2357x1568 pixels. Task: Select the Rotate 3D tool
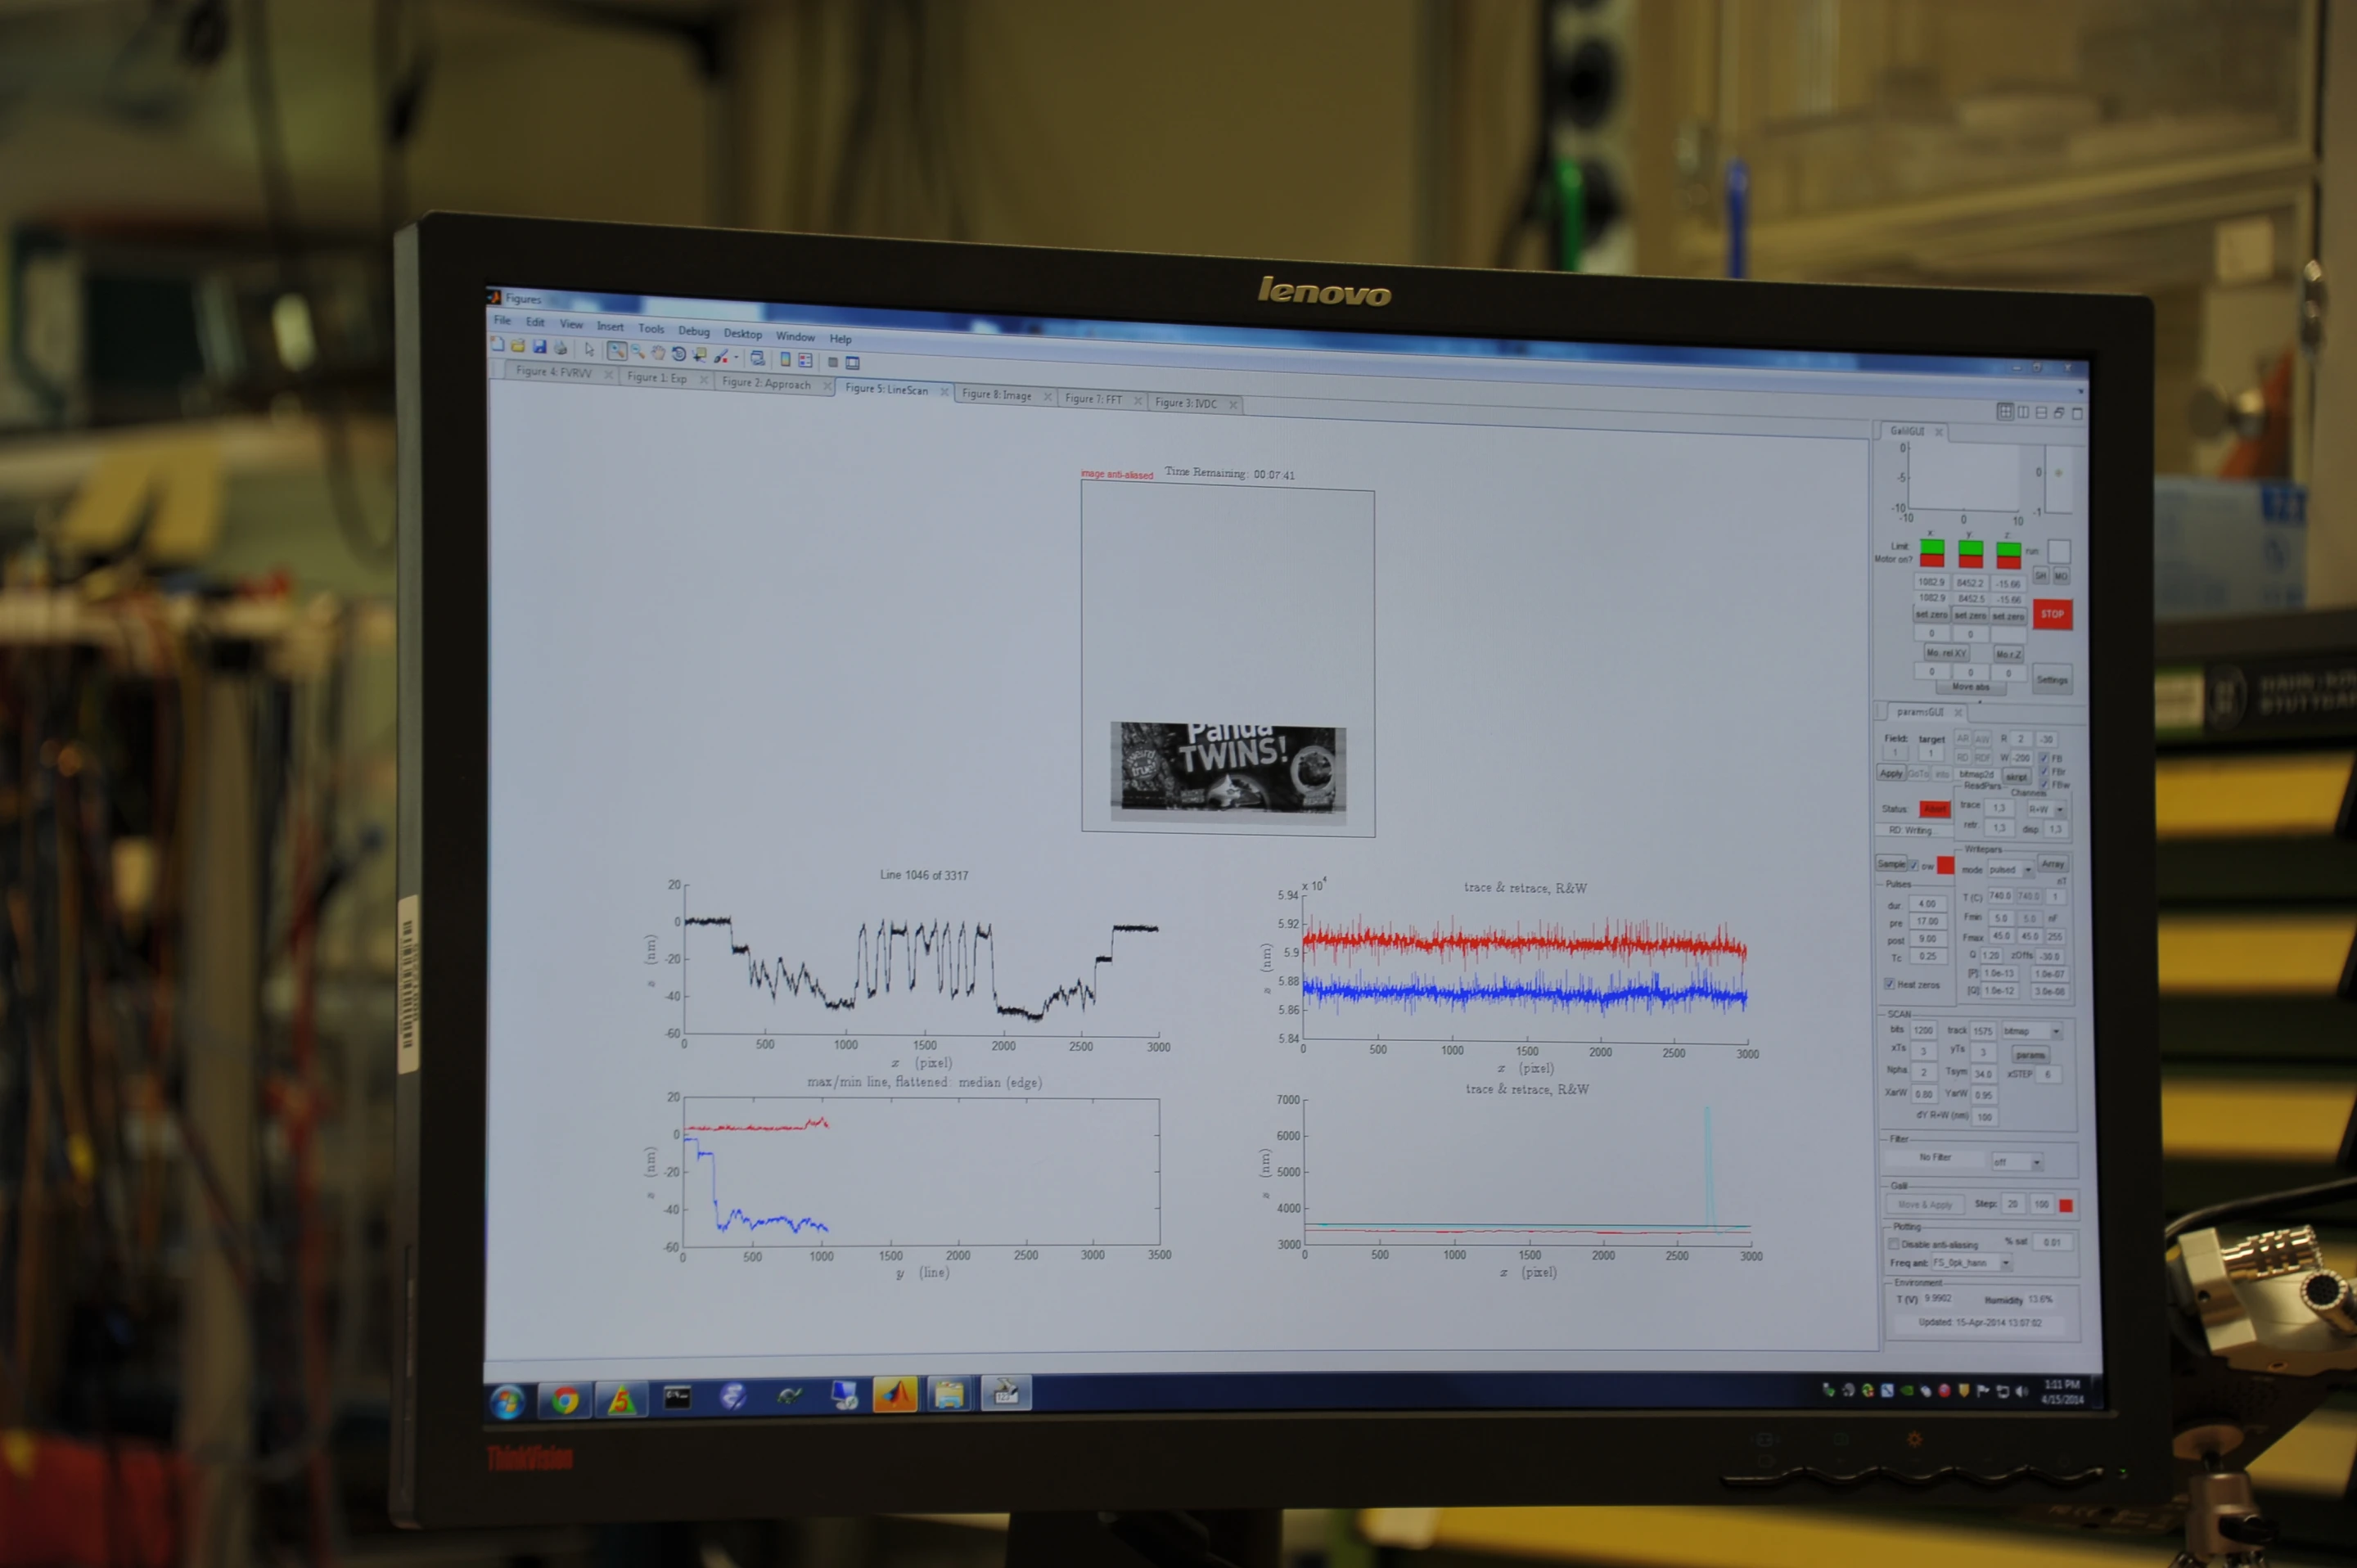[679, 353]
